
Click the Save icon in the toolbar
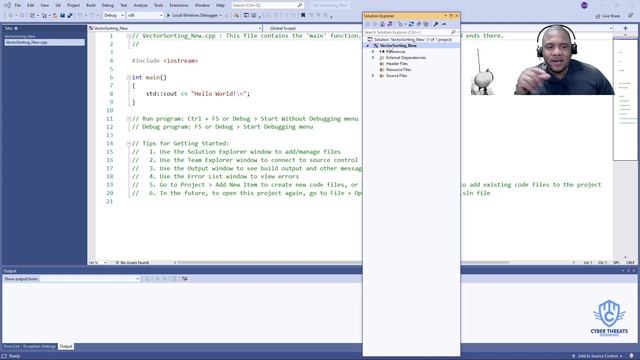click(x=62, y=16)
